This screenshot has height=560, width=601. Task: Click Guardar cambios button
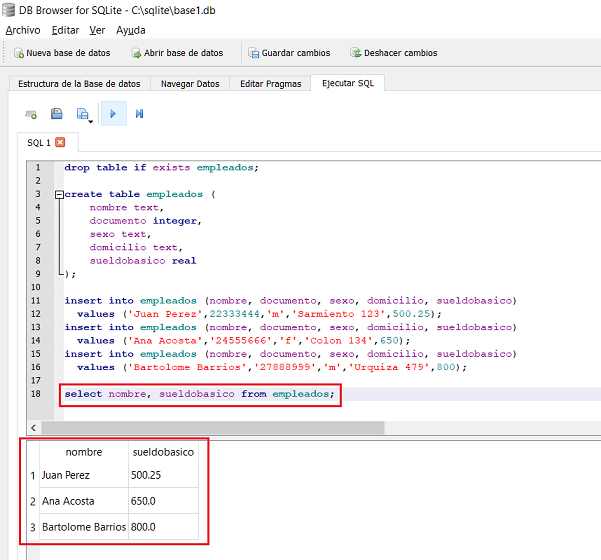point(289,53)
